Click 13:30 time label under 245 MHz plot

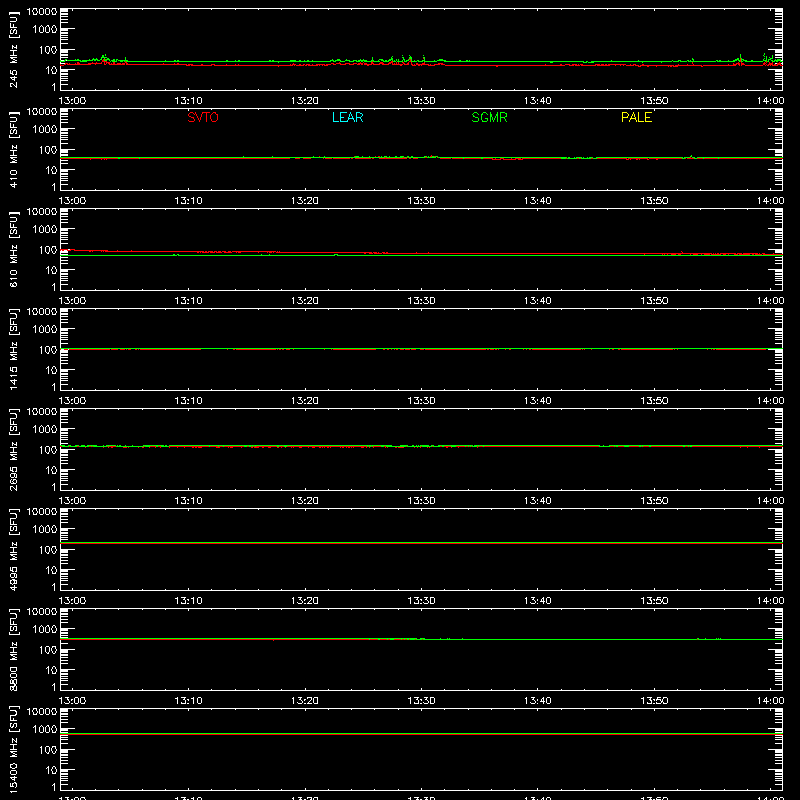point(421,101)
